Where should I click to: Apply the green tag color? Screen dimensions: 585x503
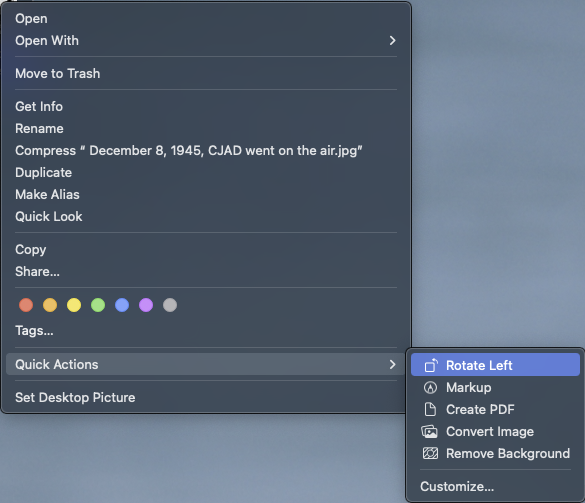98,305
